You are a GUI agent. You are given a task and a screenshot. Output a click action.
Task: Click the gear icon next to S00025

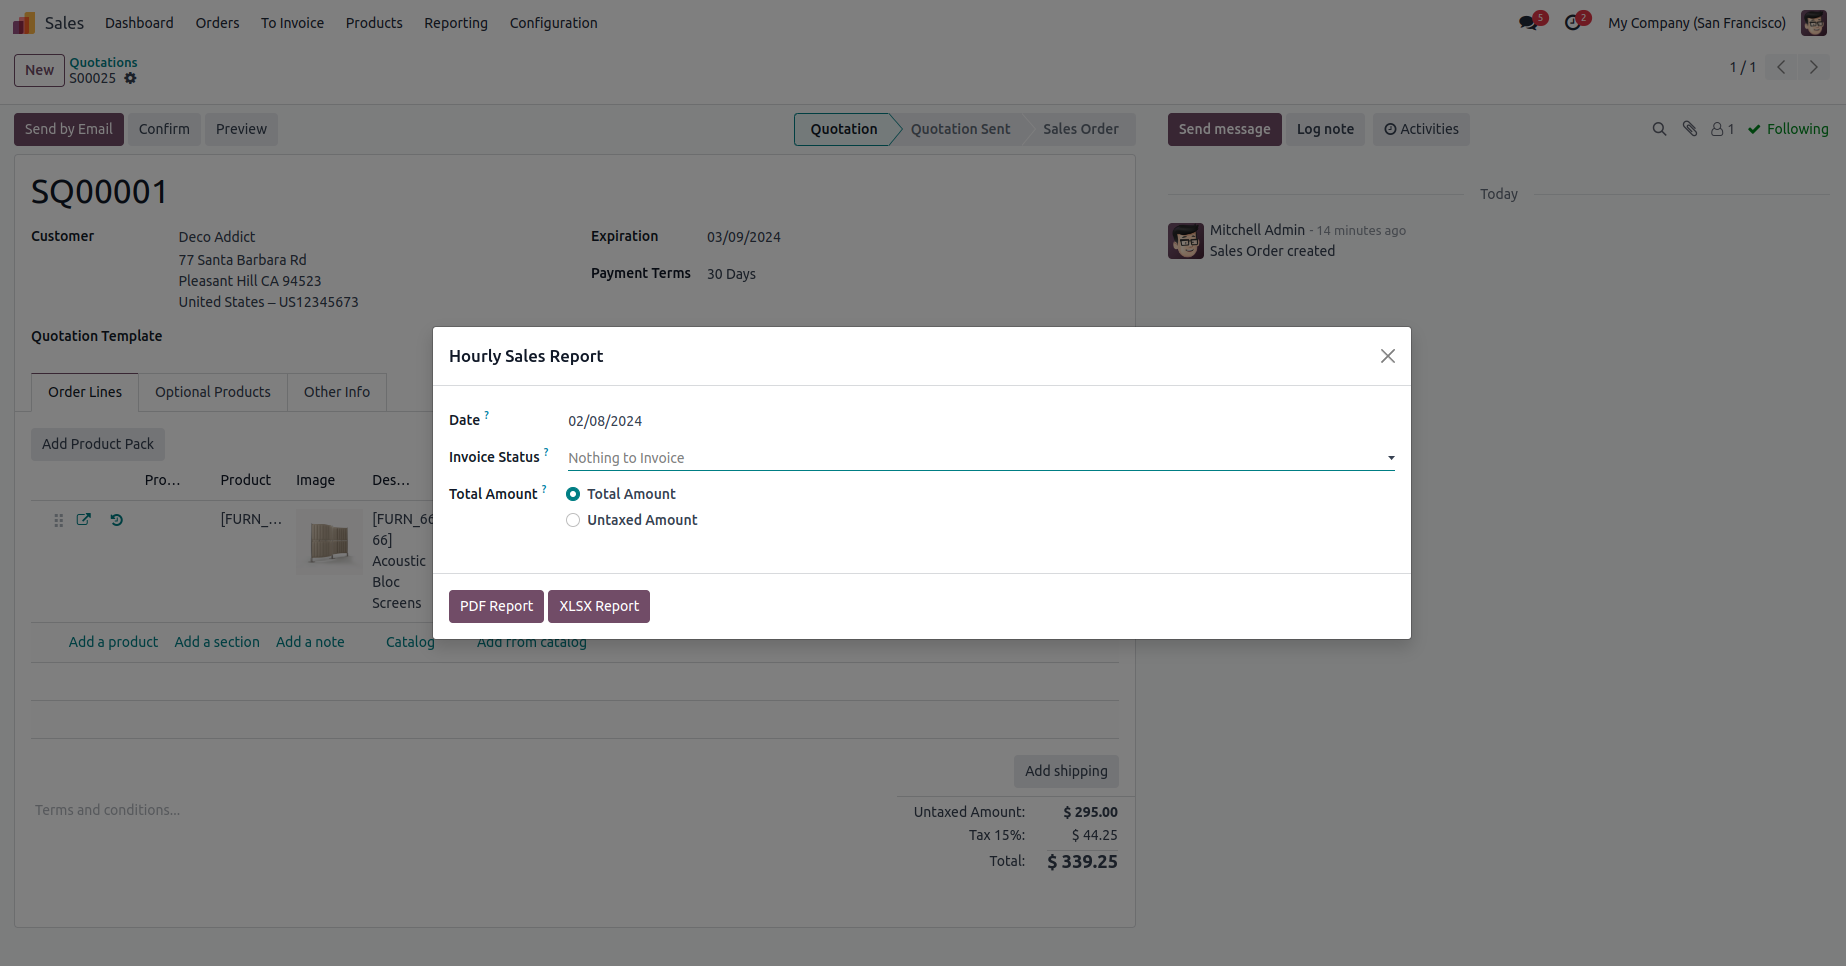click(x=130, y=78)
